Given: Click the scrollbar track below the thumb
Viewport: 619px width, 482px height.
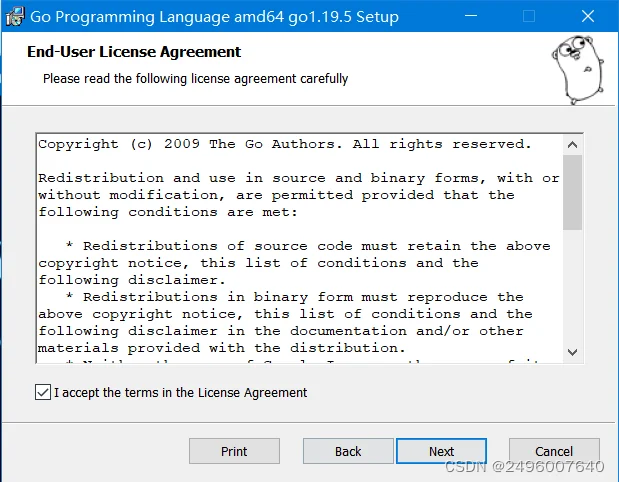Looking at the screenshot, I should (572, 286).
